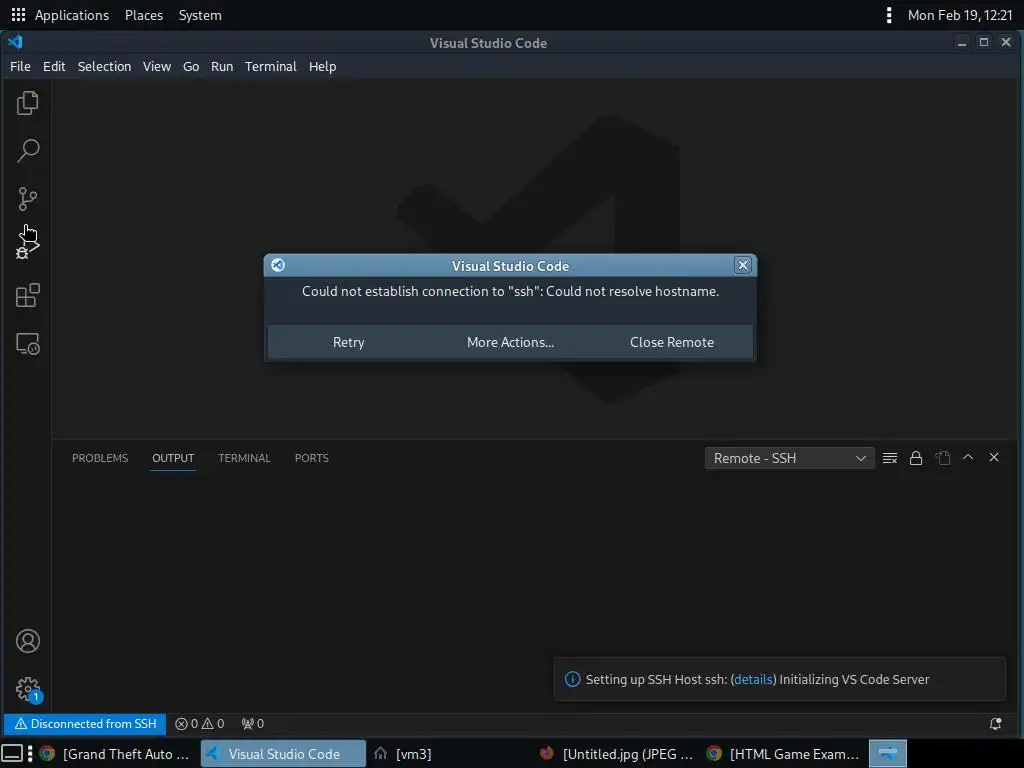Click More Actions... in the dialog
Image resolution: width=1024 pixels, height=768 pixels.
[x=511, y=342]
